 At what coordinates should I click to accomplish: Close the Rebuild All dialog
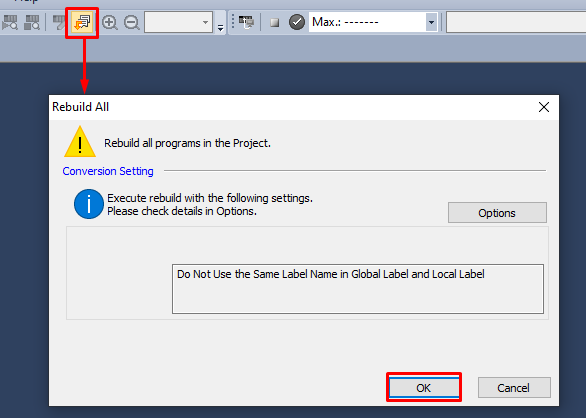544,107
